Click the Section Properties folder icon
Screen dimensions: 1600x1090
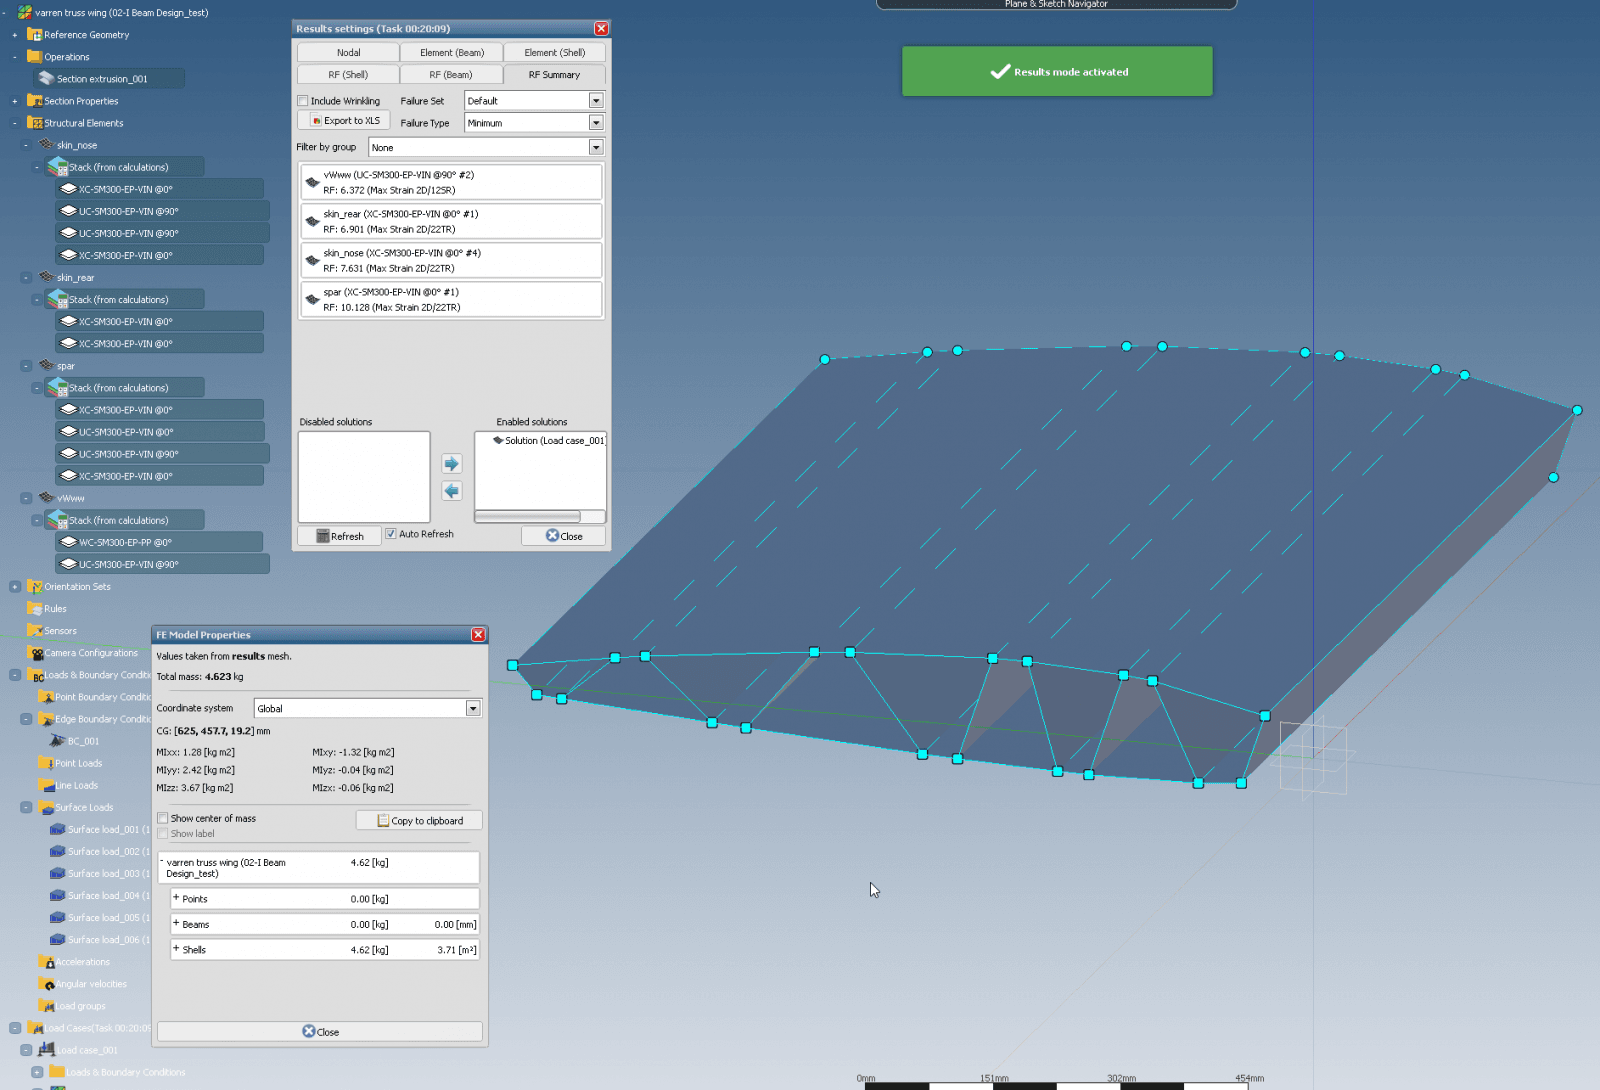(x=35, y=101)
